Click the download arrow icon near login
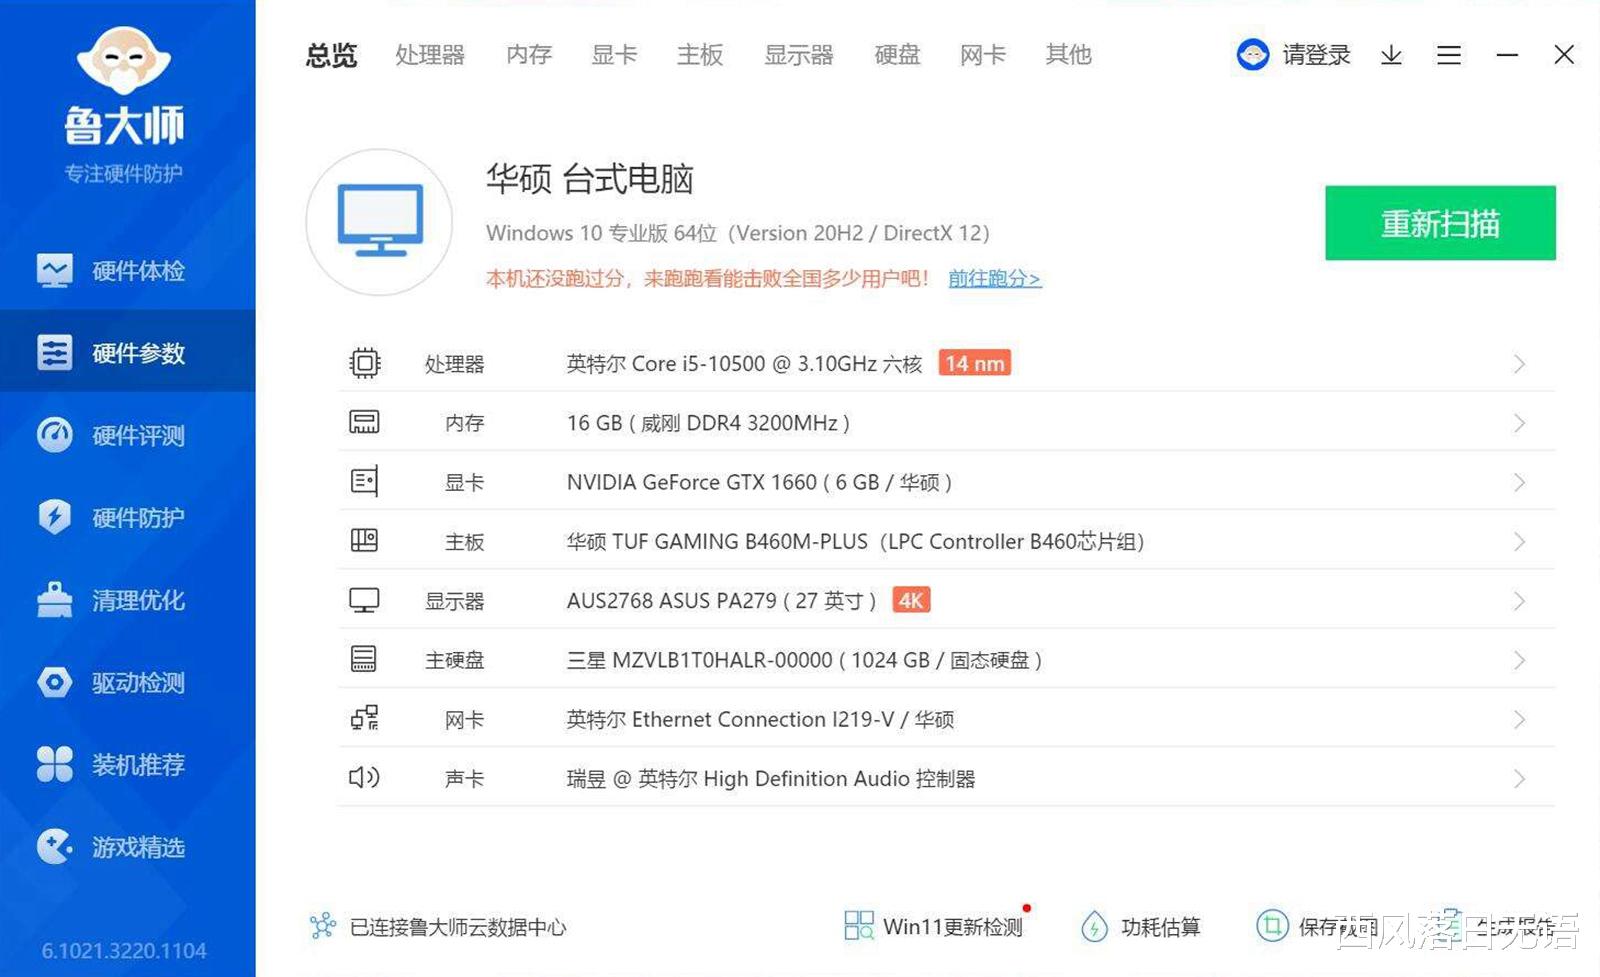The width and height of the screenshot is (1600, 977). [x=1390, y=55]
